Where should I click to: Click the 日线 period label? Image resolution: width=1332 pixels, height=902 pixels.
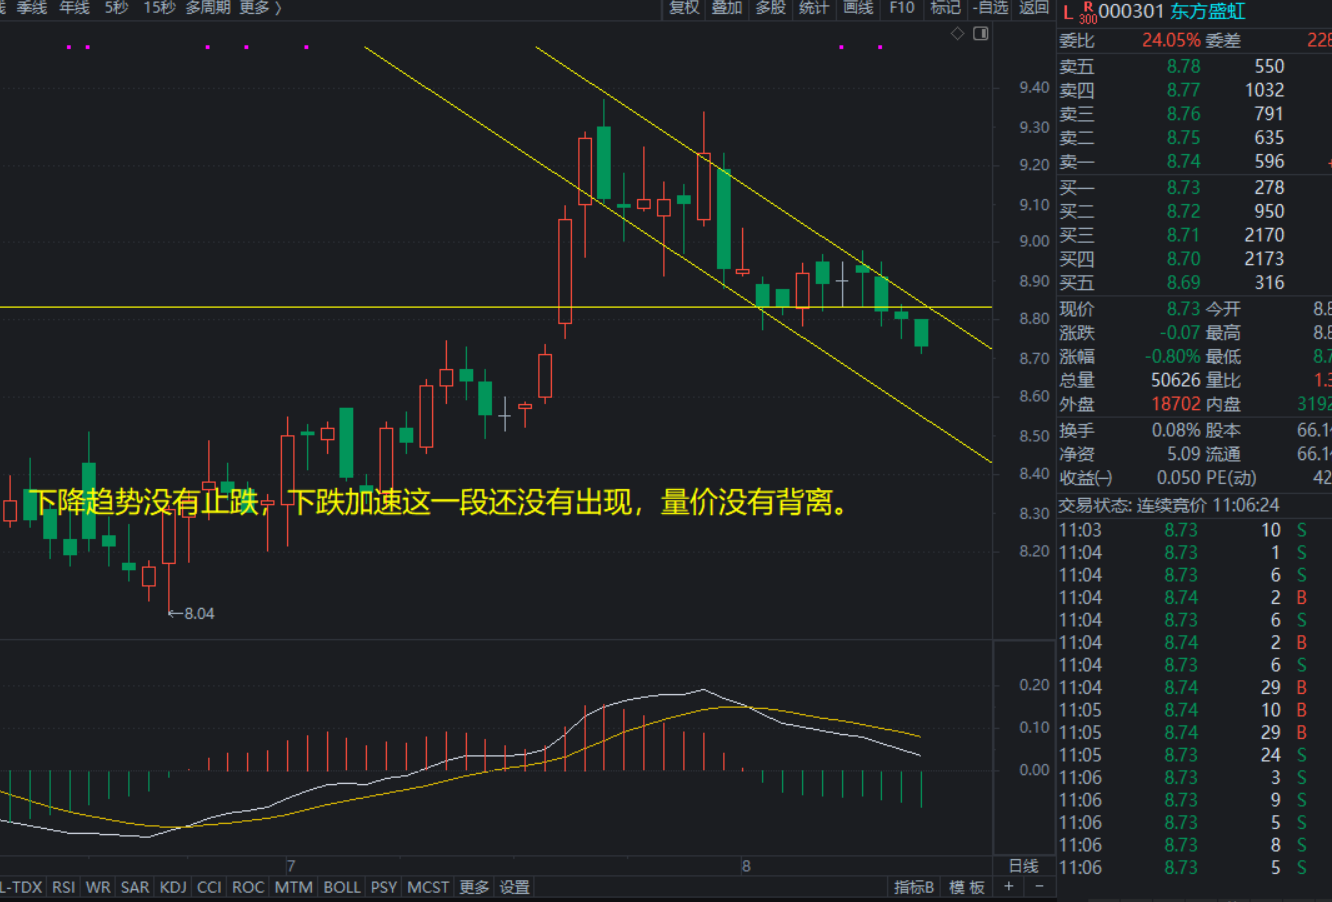[1023, 866]
